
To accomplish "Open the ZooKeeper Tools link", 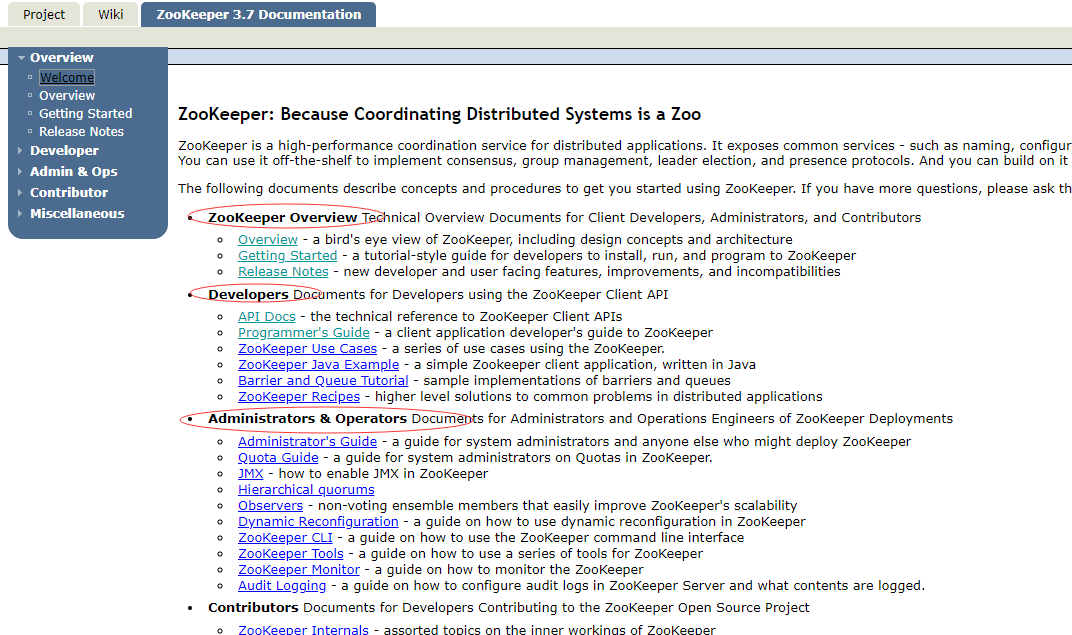I will 291,554.
